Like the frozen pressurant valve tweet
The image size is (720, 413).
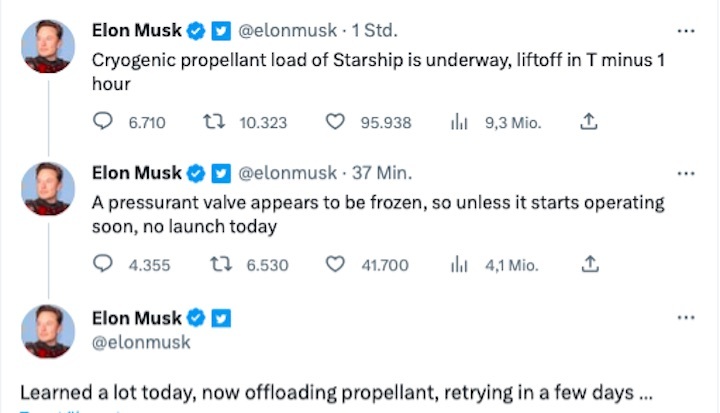(336, 265)
